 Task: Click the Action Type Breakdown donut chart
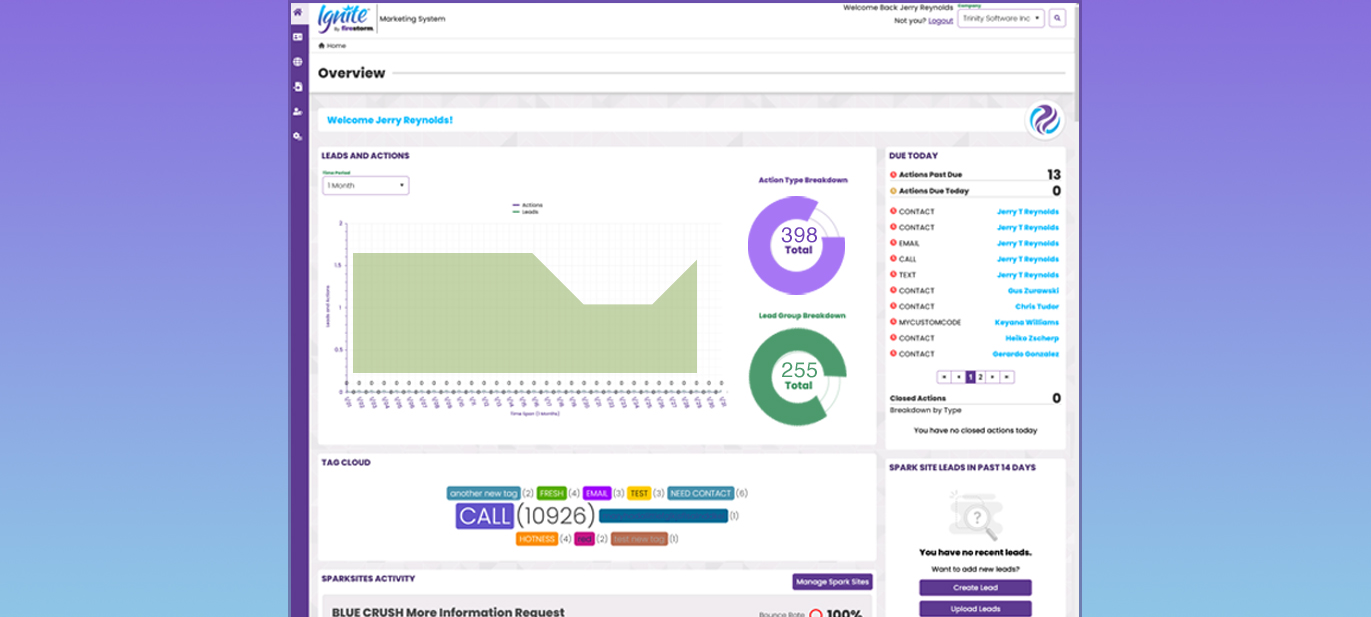click(x=797, y=245)
